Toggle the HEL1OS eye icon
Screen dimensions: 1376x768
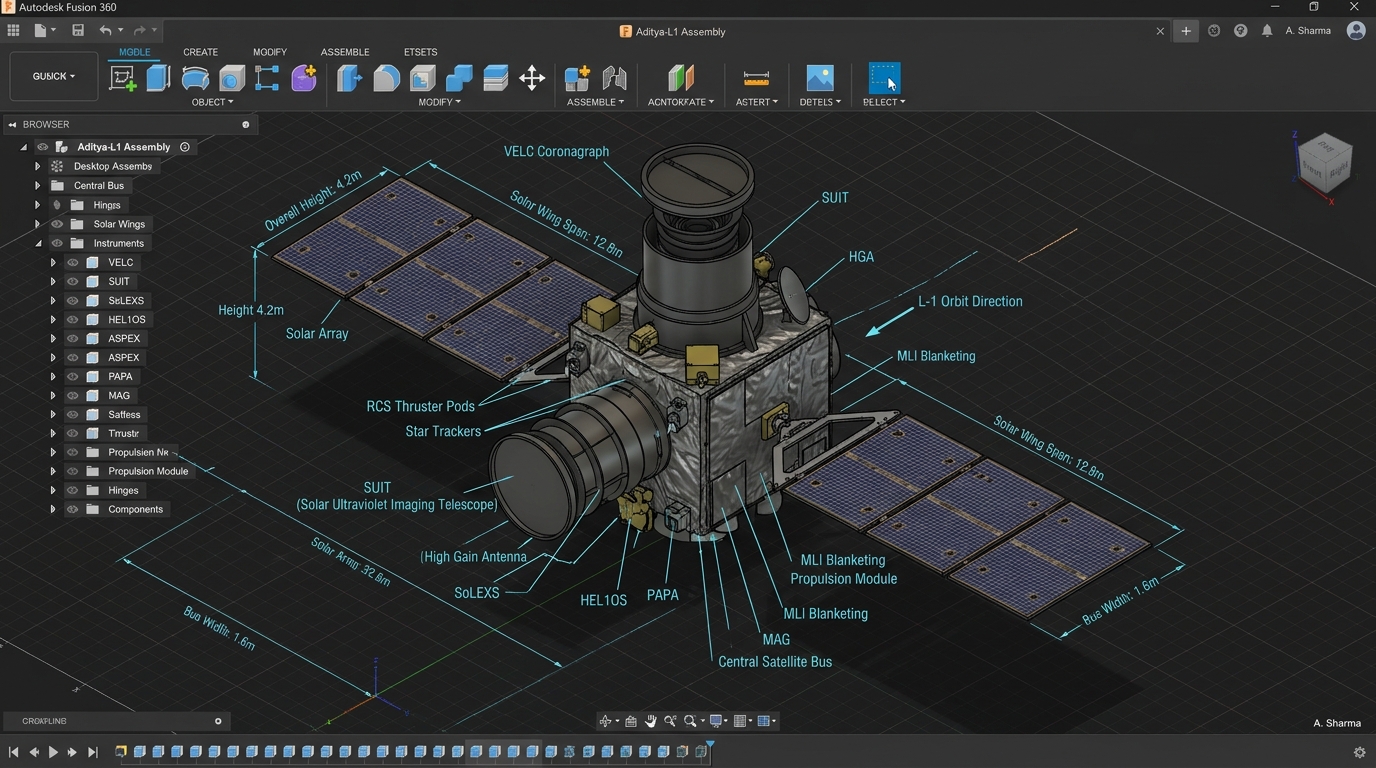[x=73, y=319]
